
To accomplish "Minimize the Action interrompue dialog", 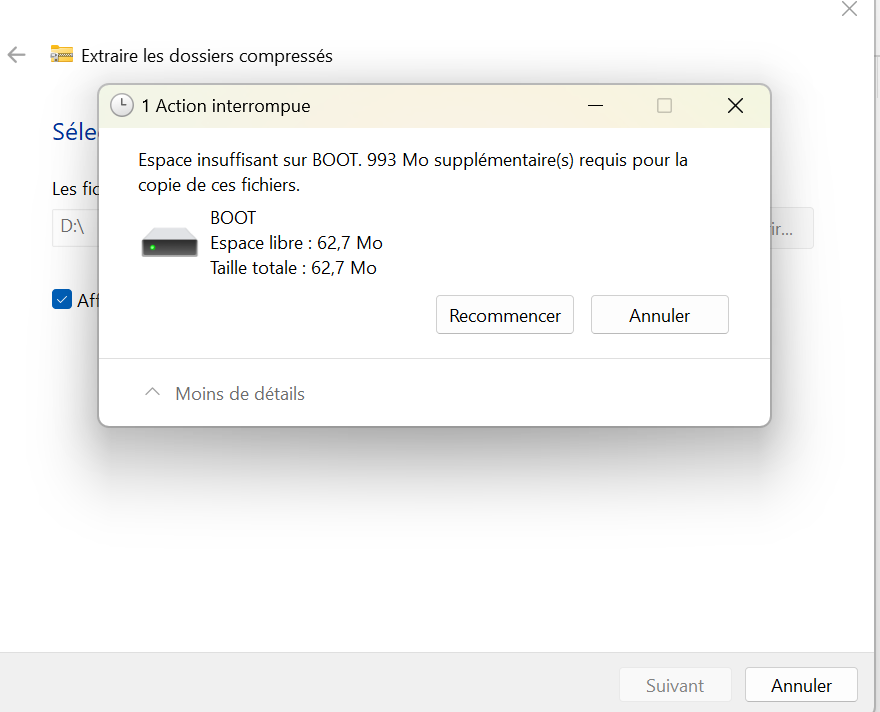I will click(x=595, y=105).
